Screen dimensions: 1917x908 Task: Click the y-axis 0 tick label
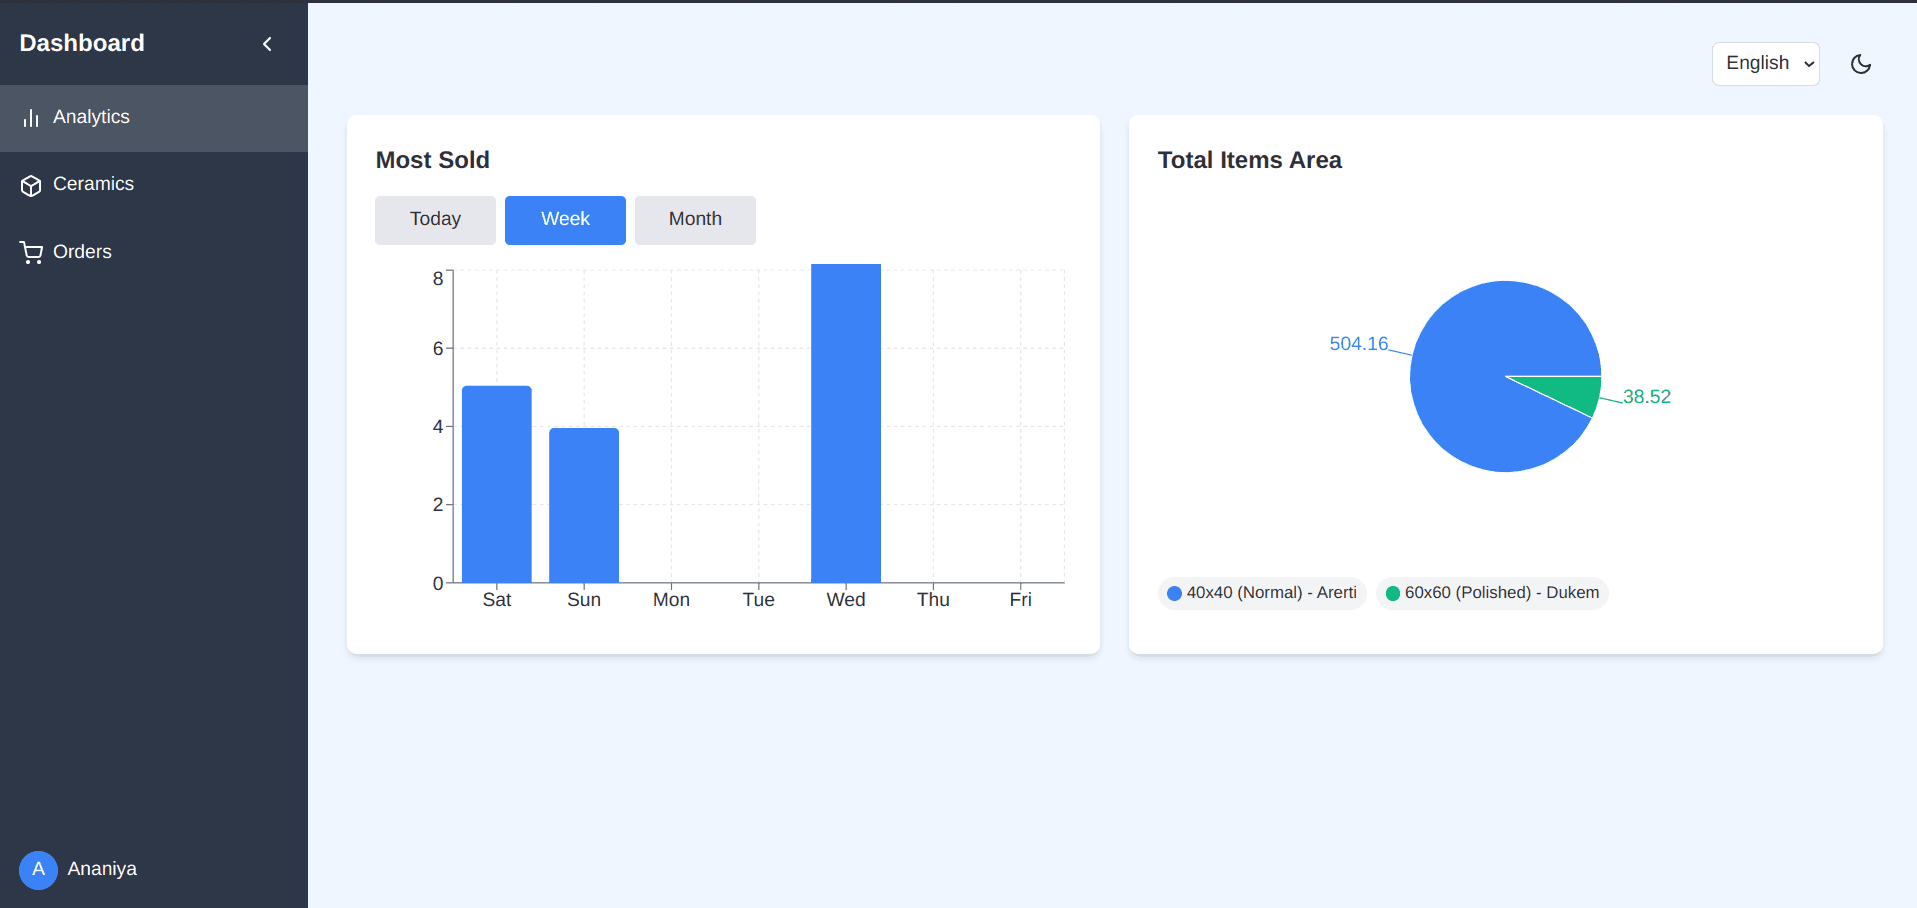click(x=438, y=583)
